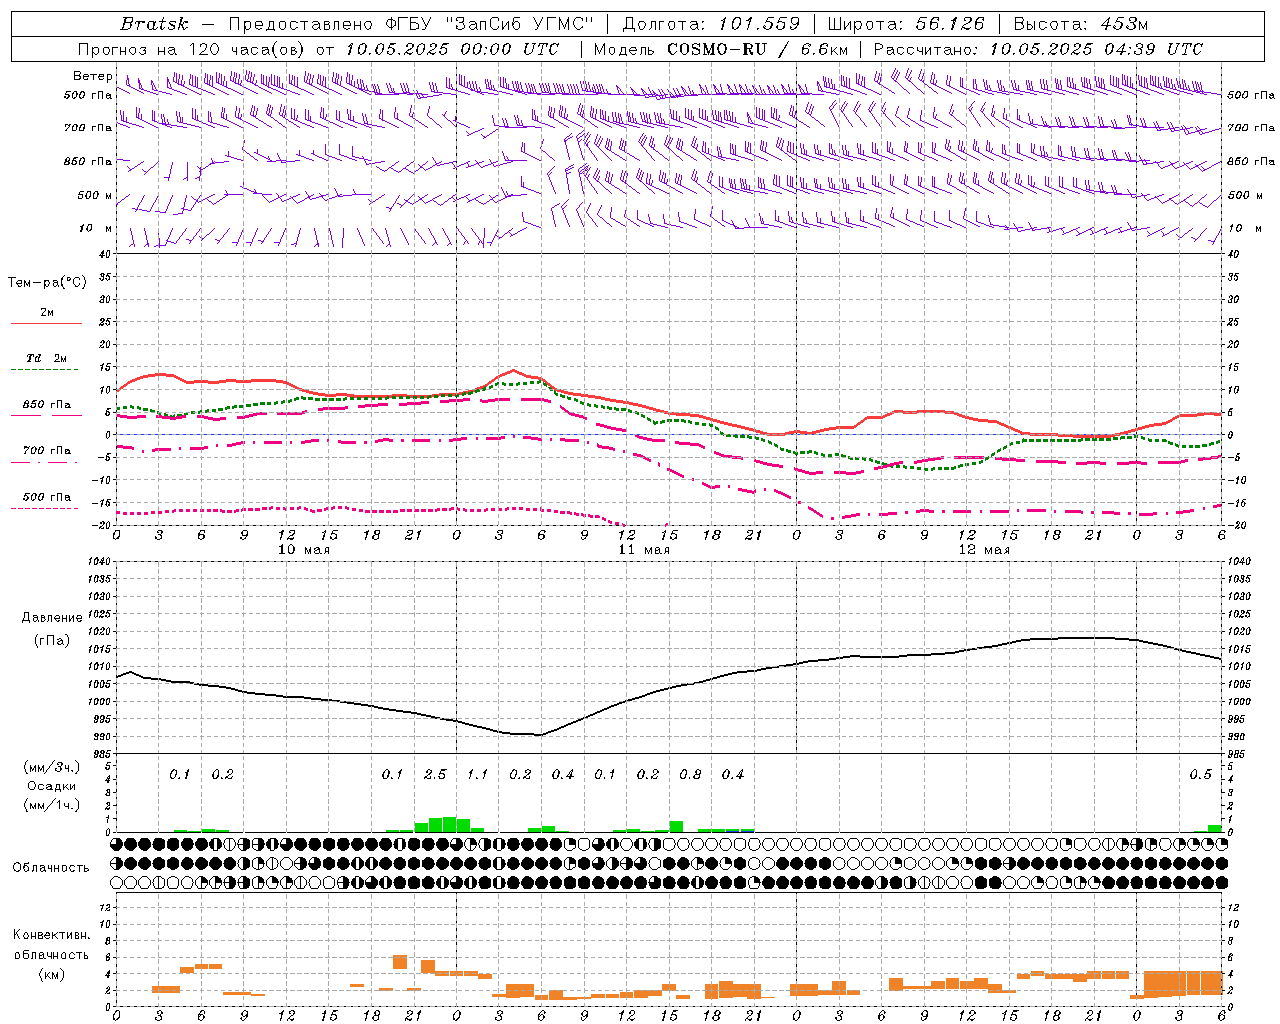Click the 2.5 precipitation value
The height and width of the screenshot is (1024, 1280).
coord(435,775)
